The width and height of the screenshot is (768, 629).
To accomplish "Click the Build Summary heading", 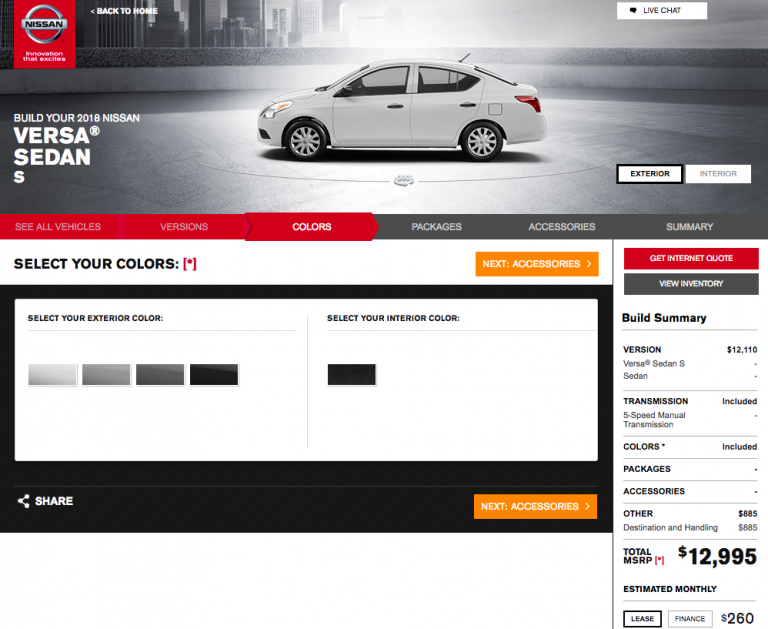I will coord(664,318).
